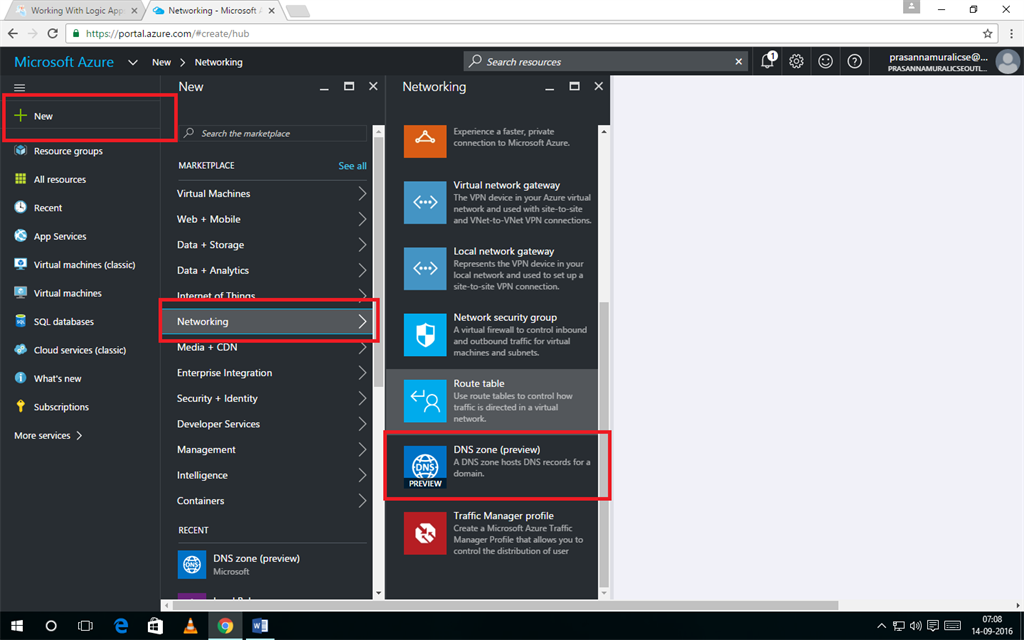
Task: Click the browser reload button
Action: click(x=53, y=33)
